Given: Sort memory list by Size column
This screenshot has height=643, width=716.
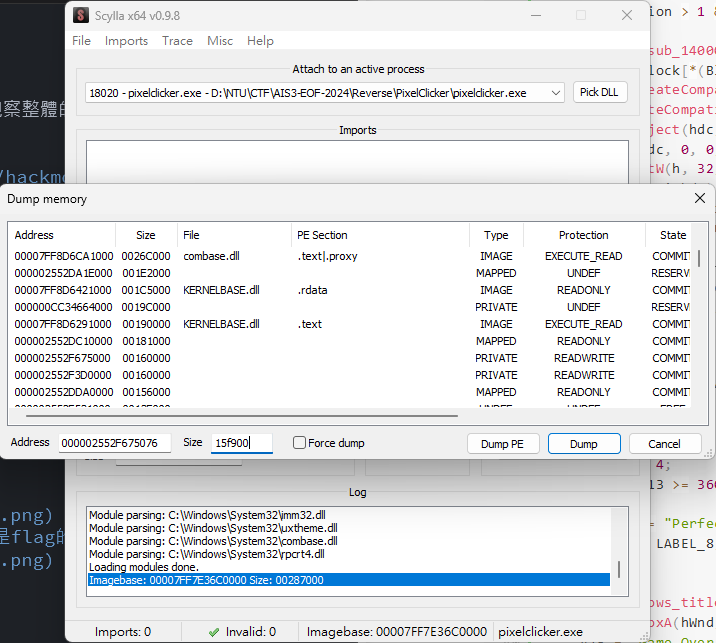Looking at the screenshot, I should [146, 235].
